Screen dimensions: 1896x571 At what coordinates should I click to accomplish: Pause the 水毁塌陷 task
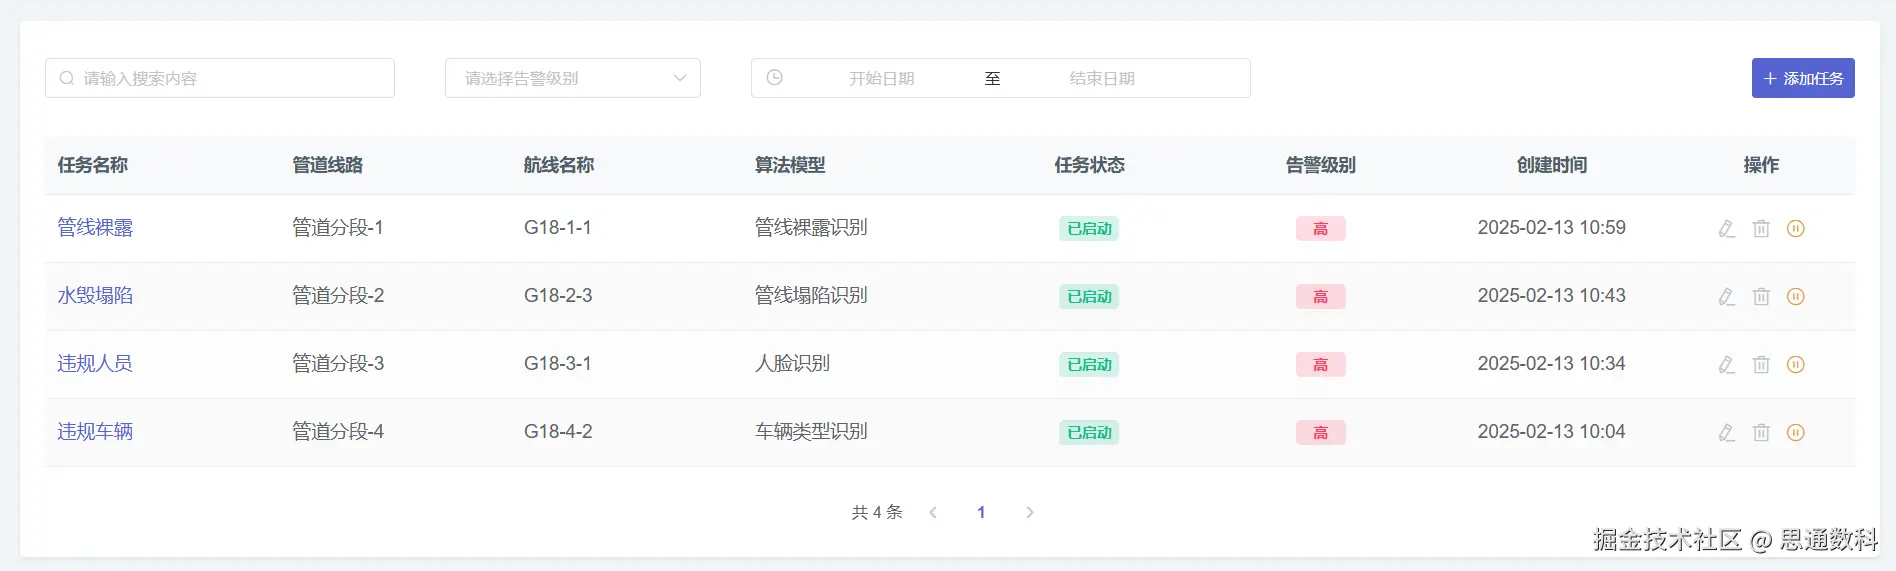coord(1796,297)
